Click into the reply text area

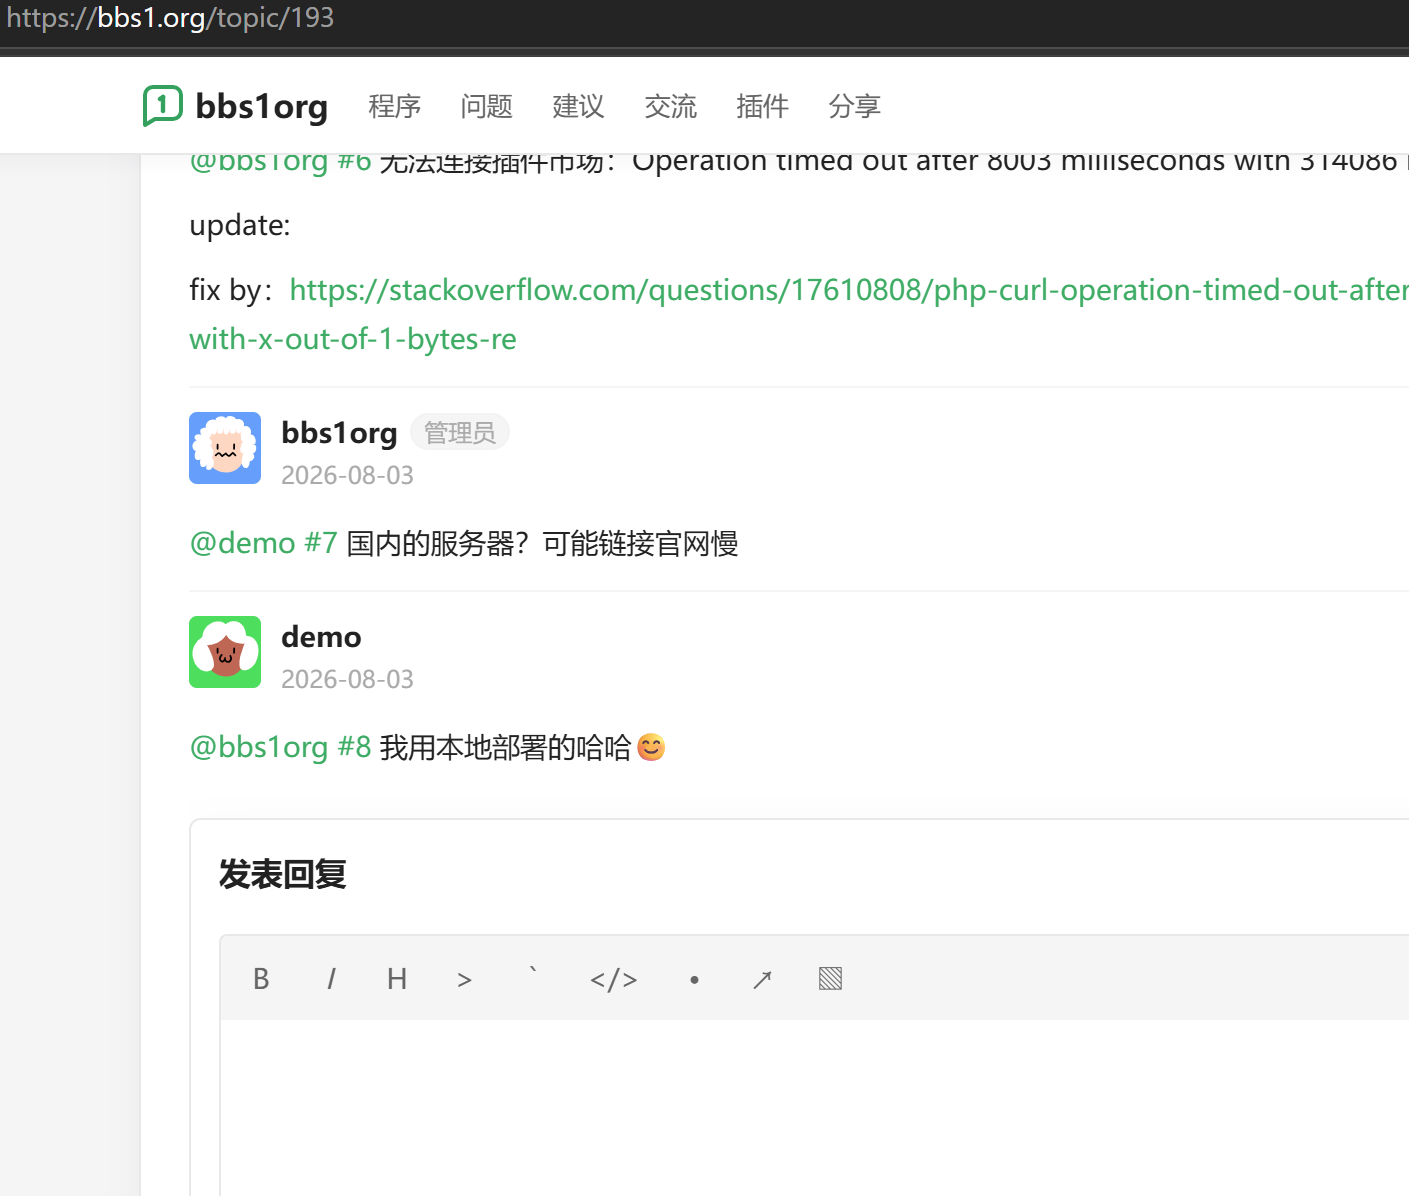tap(814, 1107)
